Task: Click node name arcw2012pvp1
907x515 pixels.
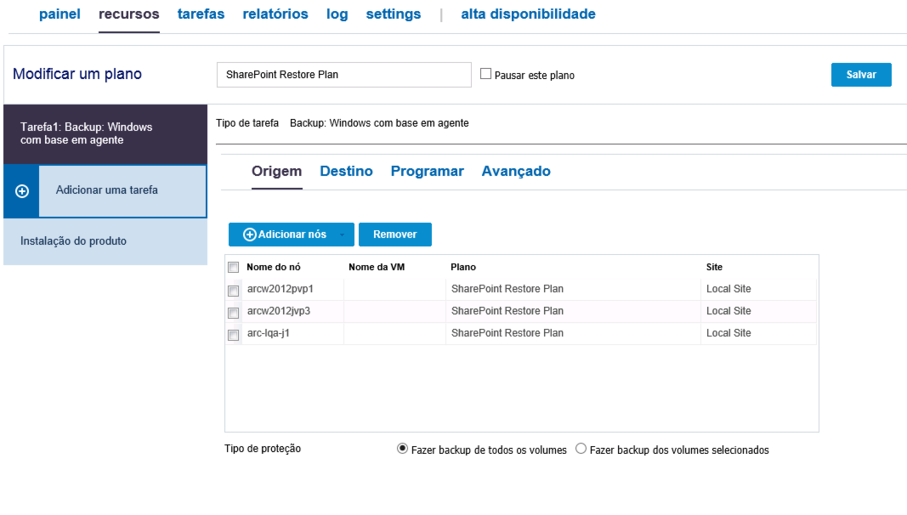Action: tap(280, 289)
